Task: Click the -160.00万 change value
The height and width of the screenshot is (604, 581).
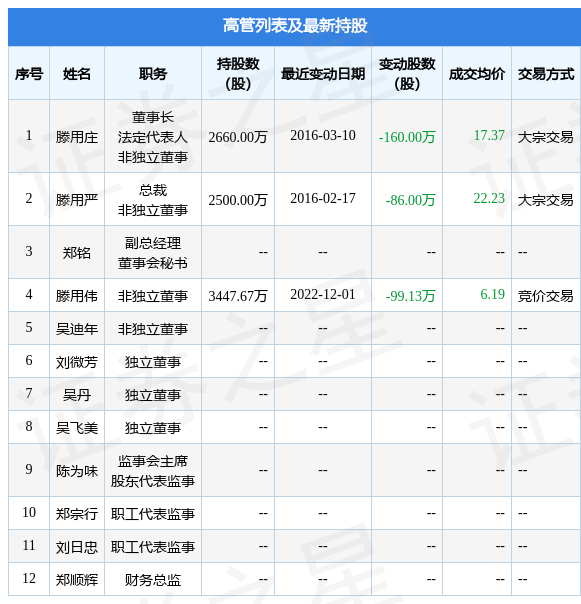Action: click(x=407, y=137)
